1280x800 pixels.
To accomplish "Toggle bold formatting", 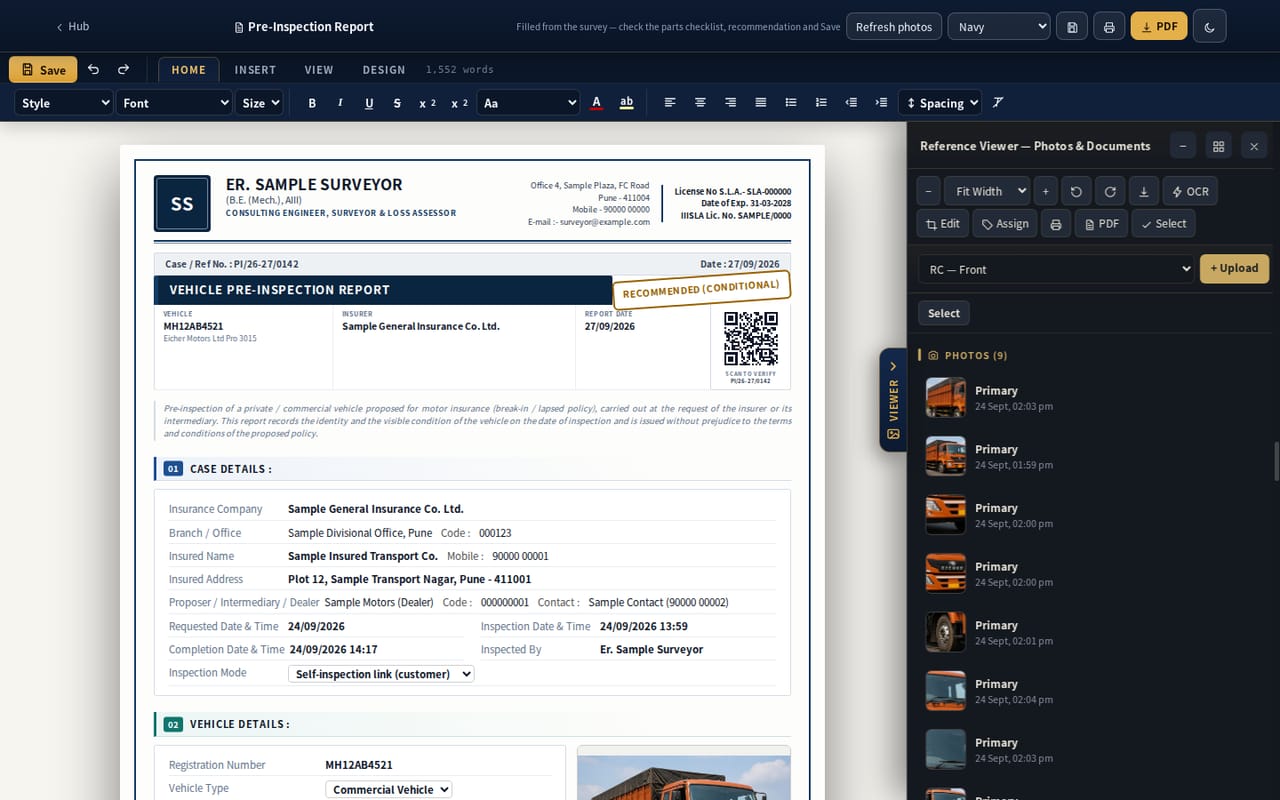I will [x=312, y=103].
